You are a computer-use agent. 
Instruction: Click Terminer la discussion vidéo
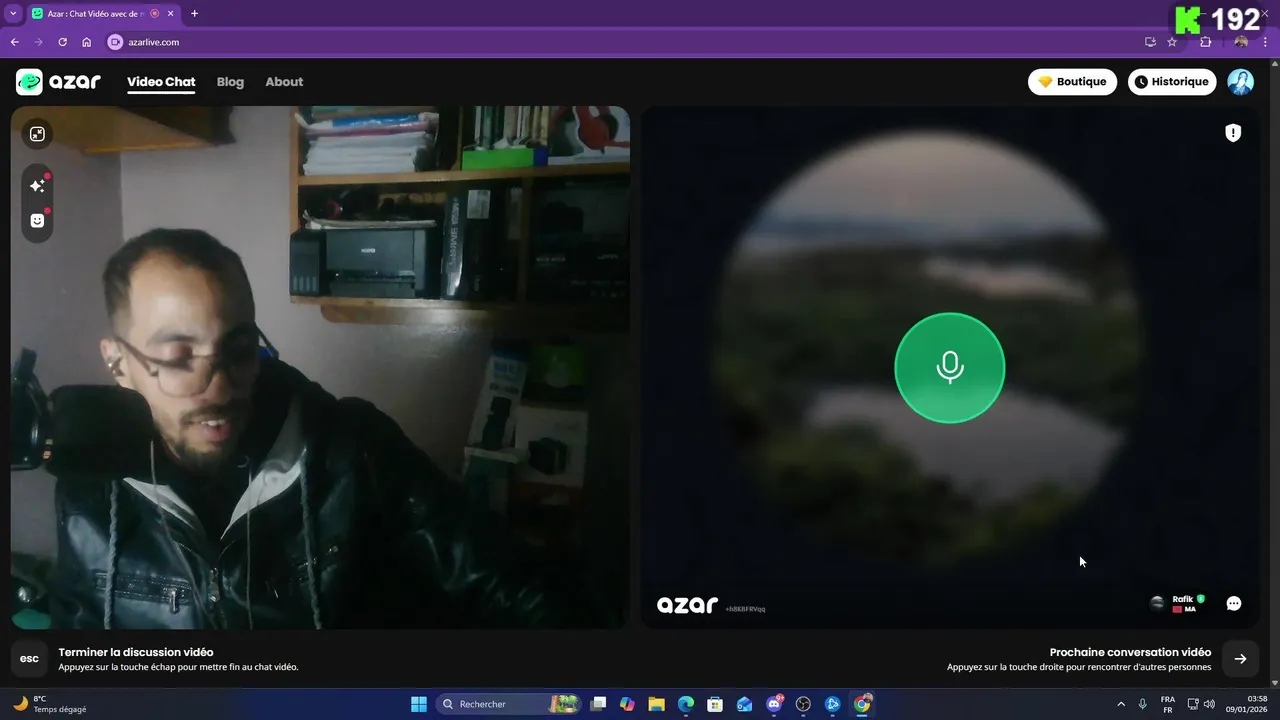click(x=136, y=652)
